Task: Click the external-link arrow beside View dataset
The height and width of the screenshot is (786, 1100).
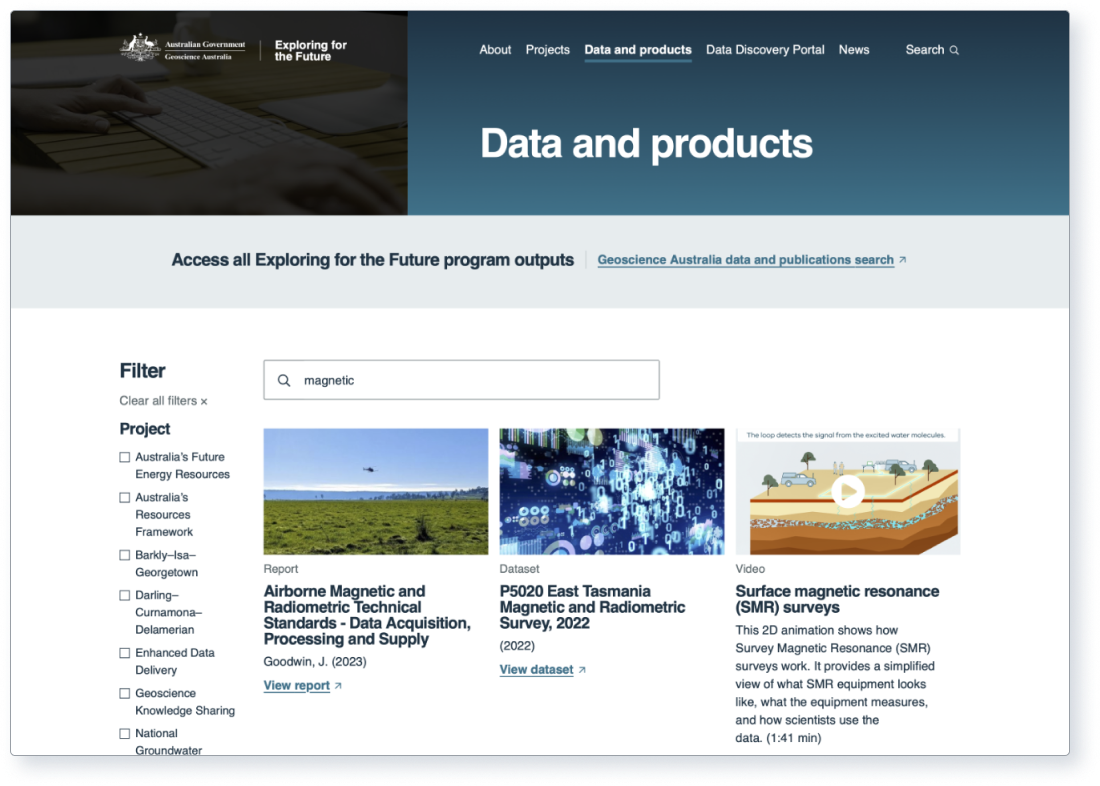Action: pyautogui.click(x=580, y=669)
